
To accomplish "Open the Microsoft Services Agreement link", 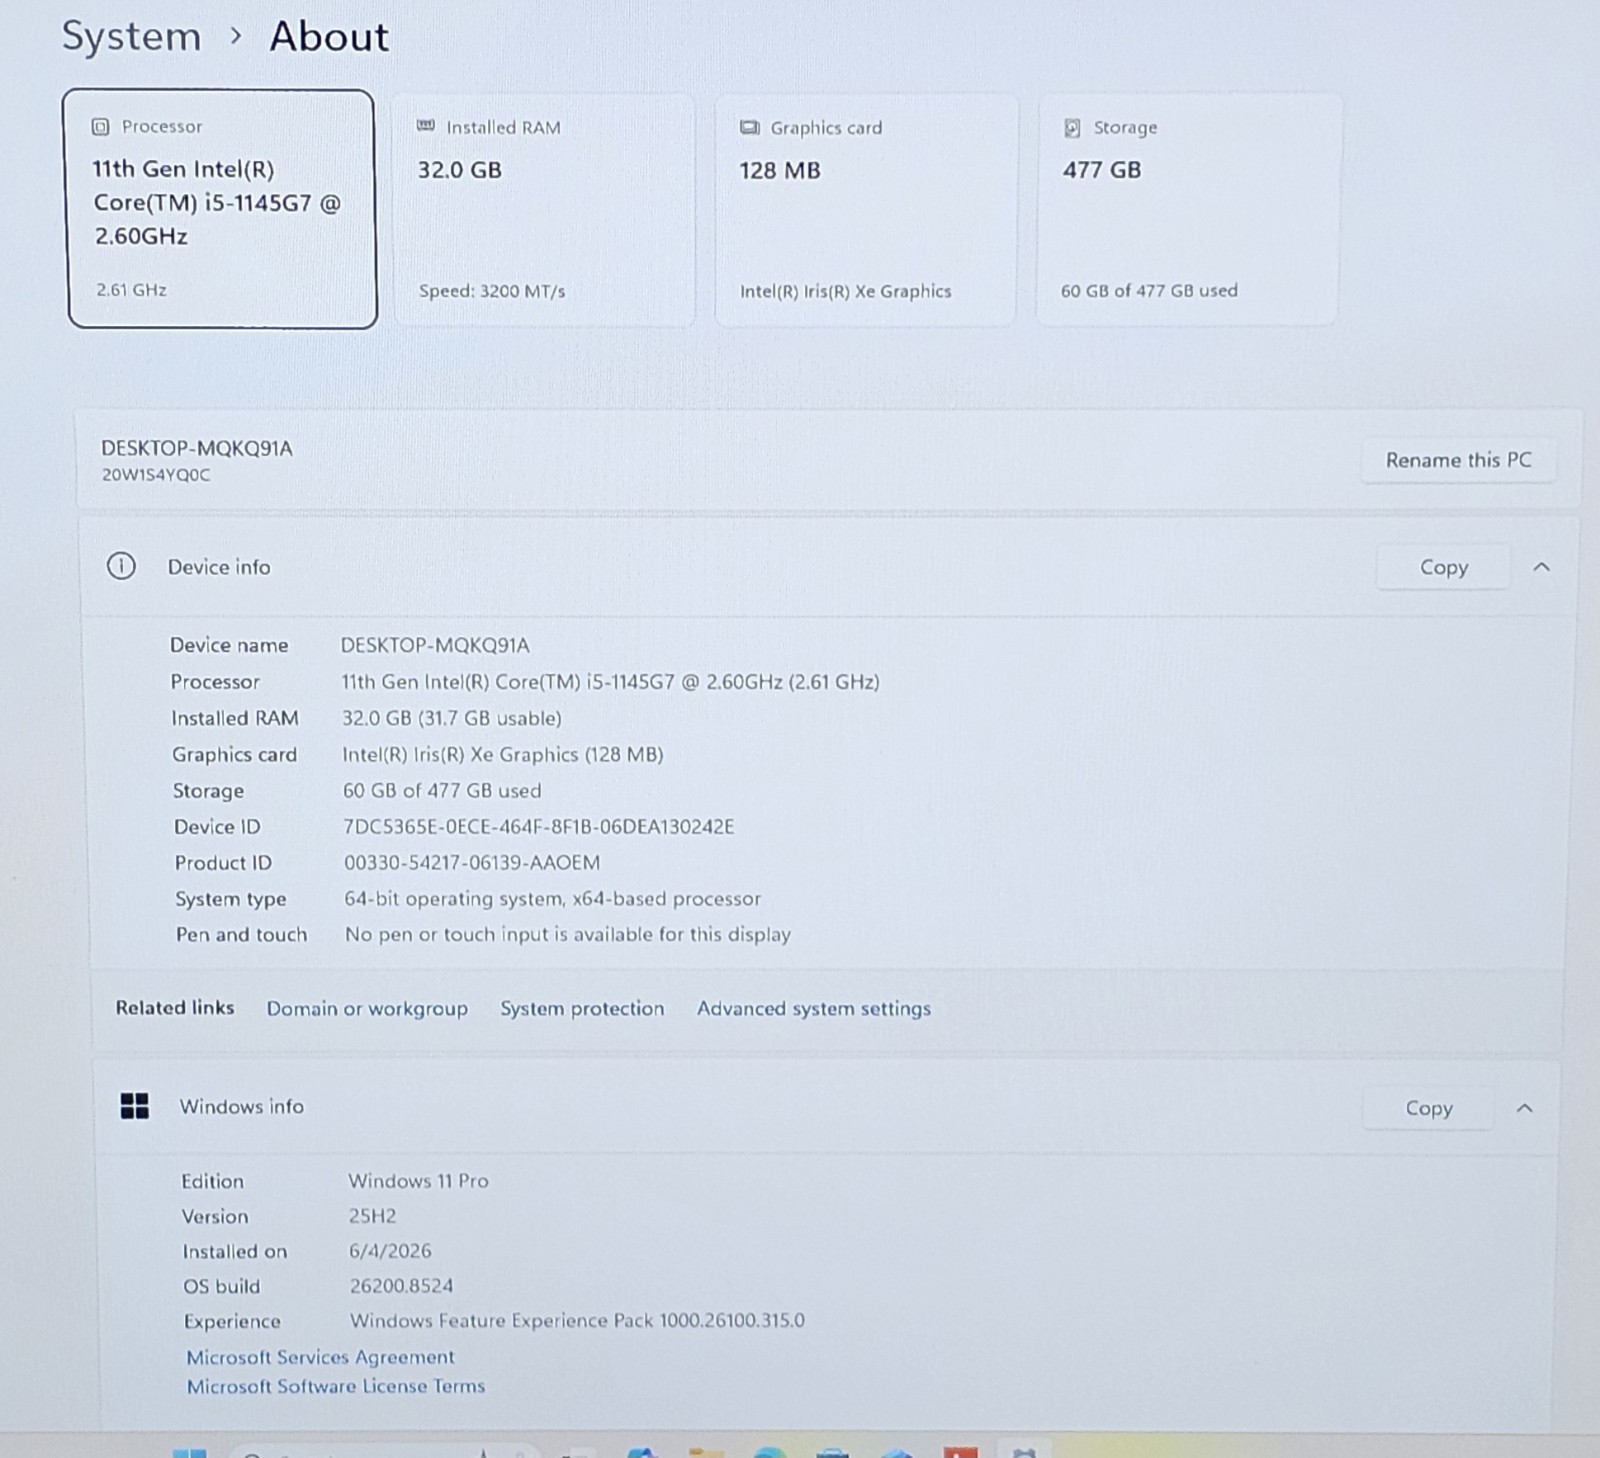I will 320,1357.
